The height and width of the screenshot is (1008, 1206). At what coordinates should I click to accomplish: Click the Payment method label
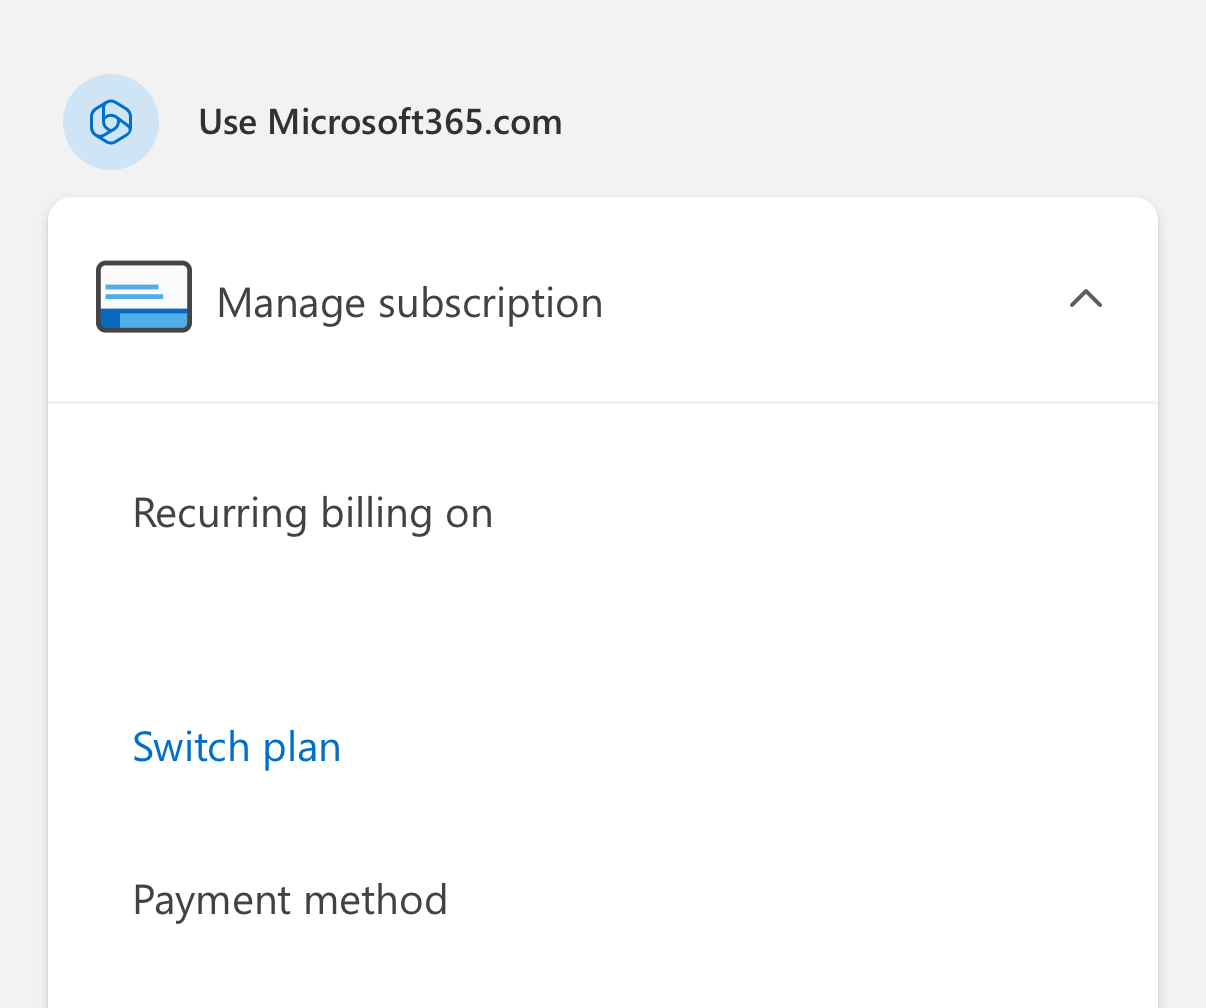pyautogui.click(x=290, y=900)
